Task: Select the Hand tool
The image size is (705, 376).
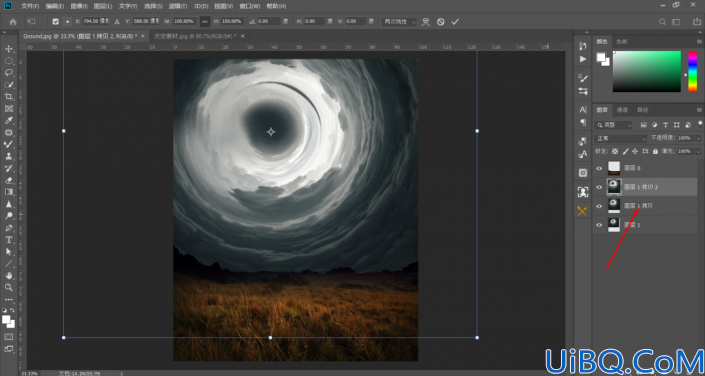Action: 9,276
